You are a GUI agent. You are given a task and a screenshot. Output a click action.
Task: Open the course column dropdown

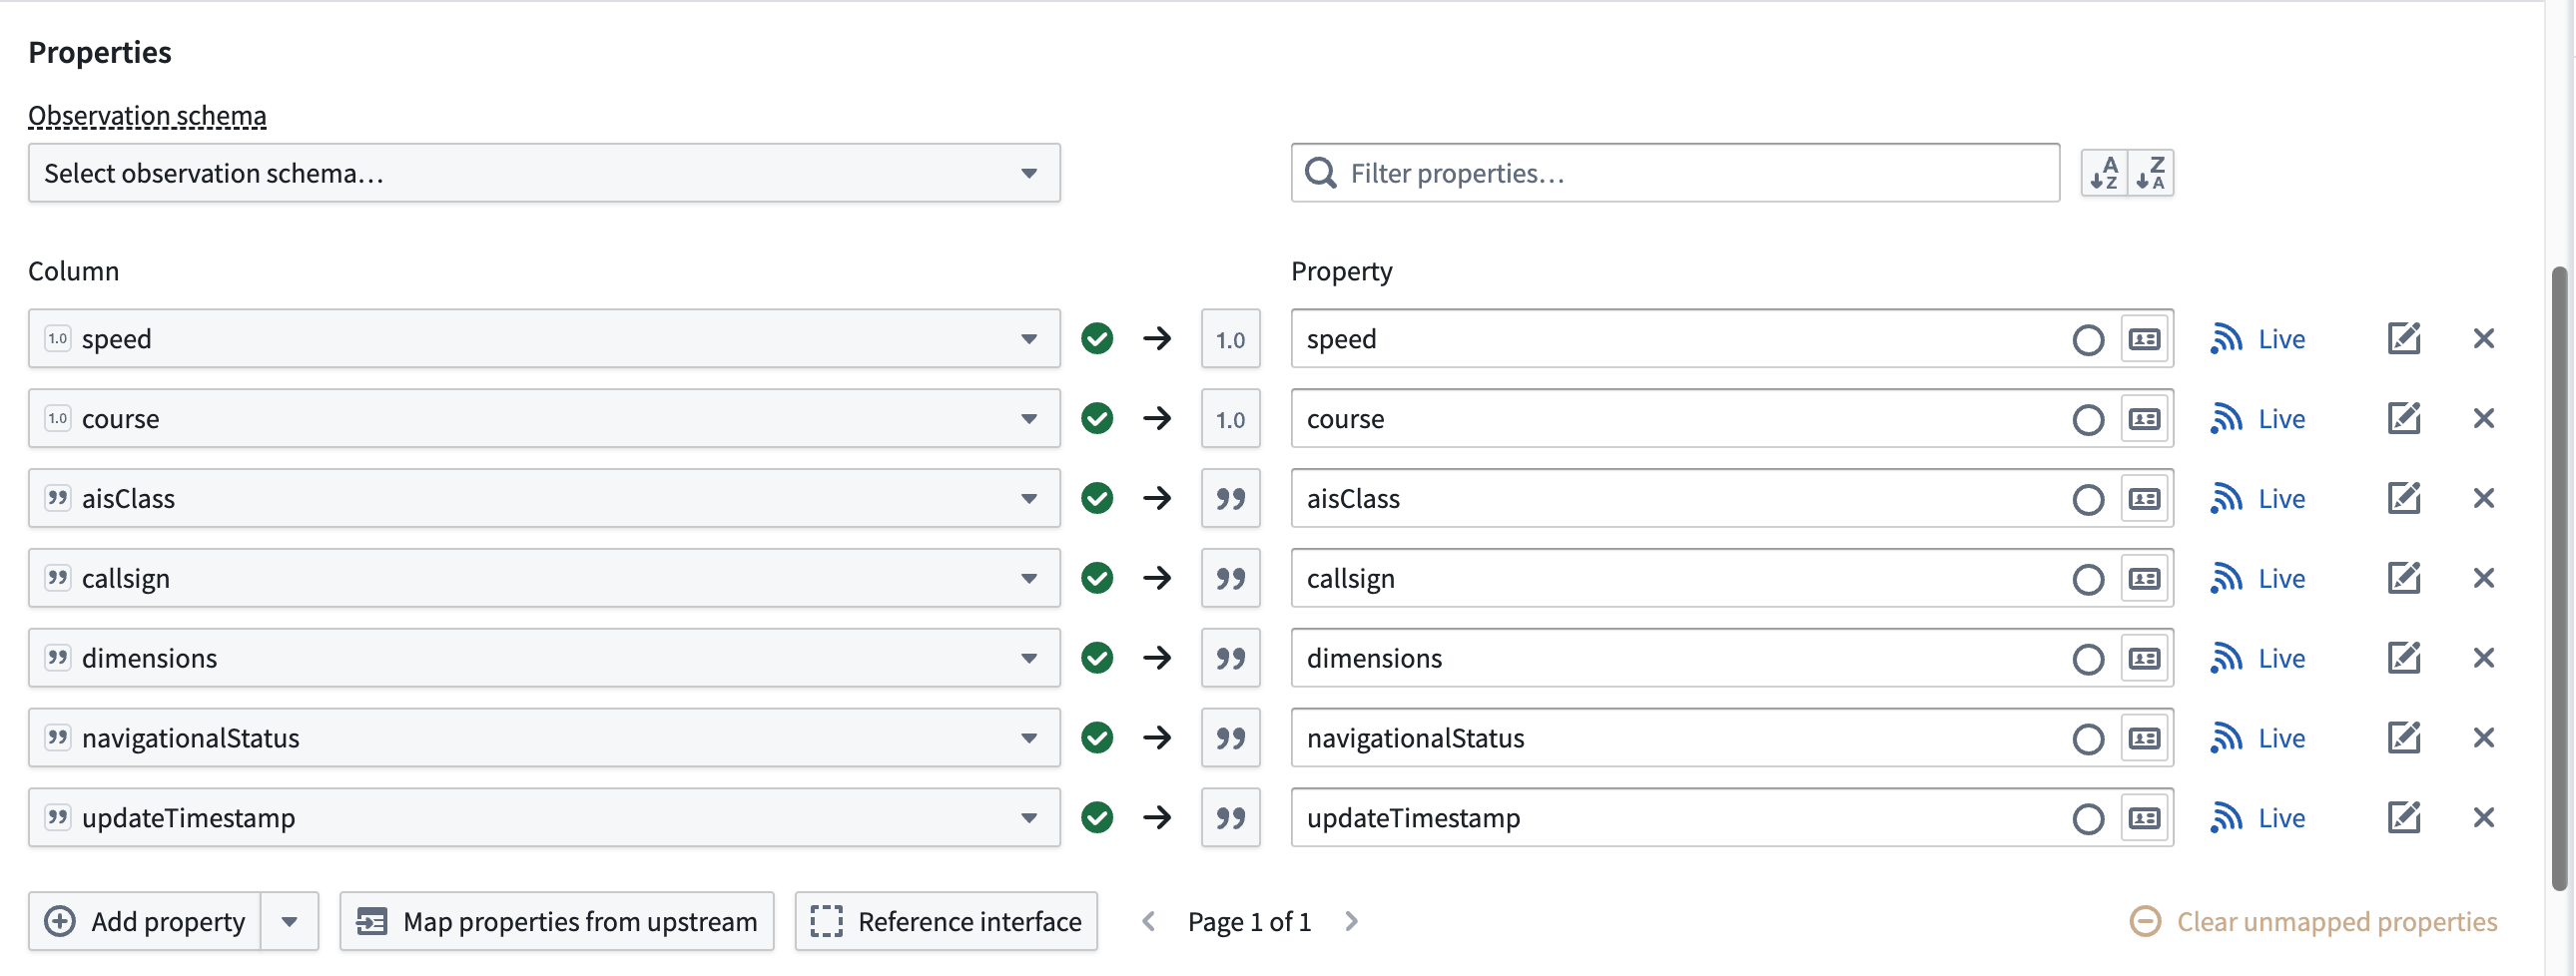click(1030, 418)
